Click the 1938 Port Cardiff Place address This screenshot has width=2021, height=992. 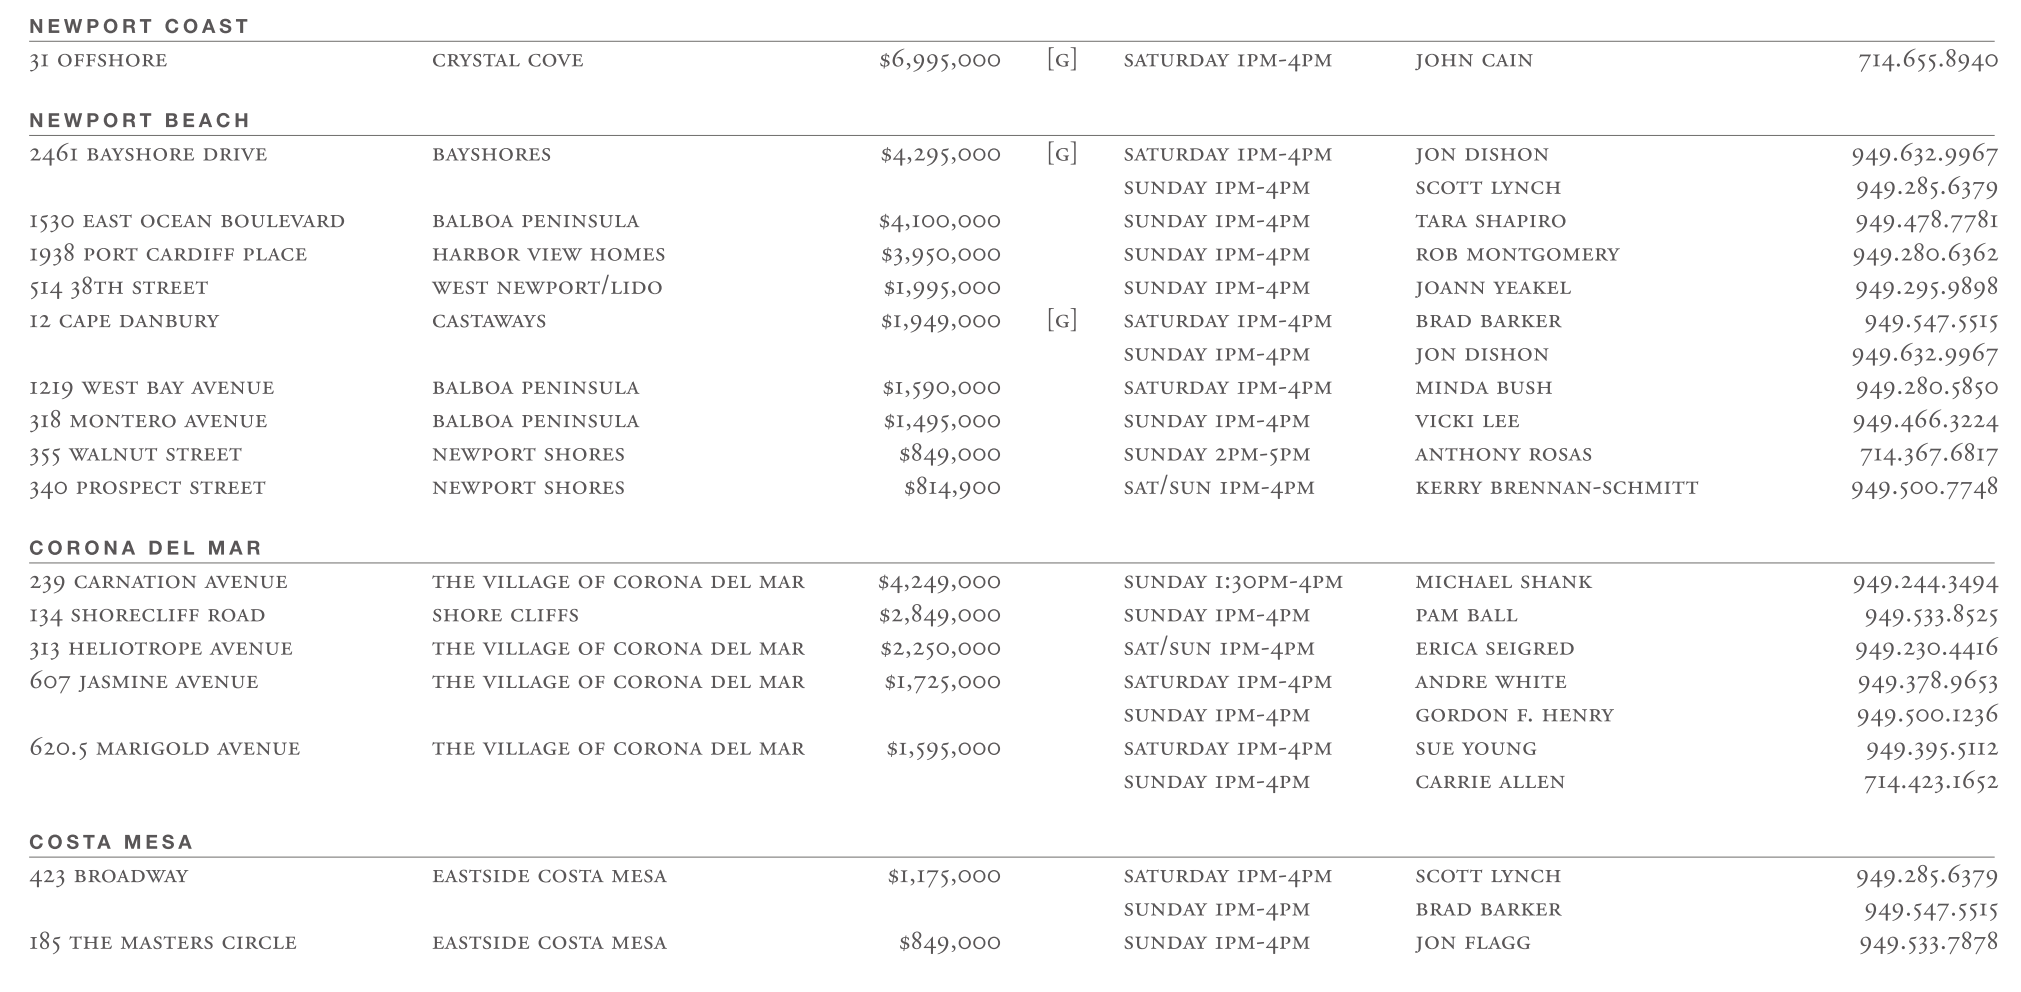pos(168,255)
